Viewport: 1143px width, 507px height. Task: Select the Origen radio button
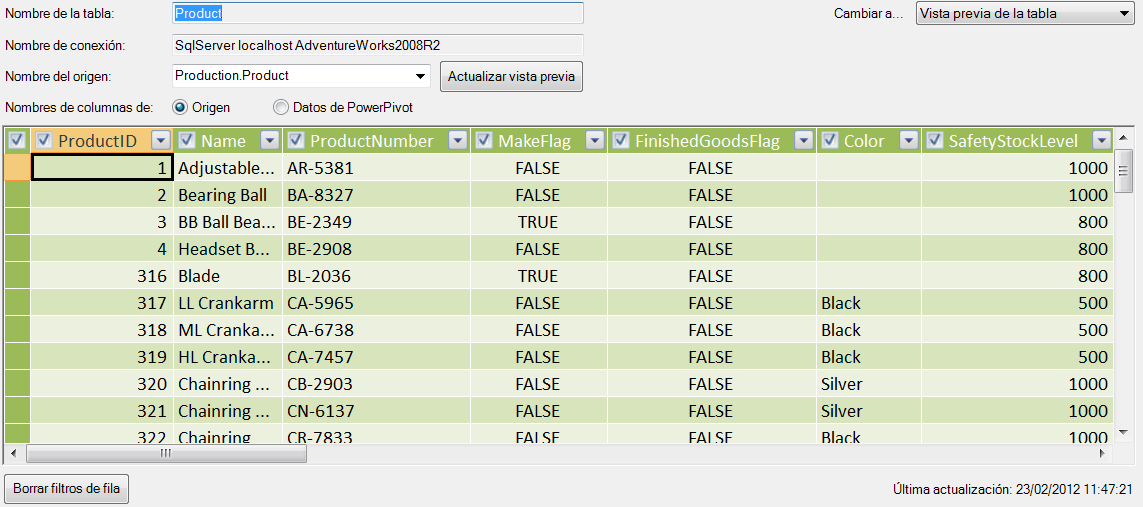180,107
